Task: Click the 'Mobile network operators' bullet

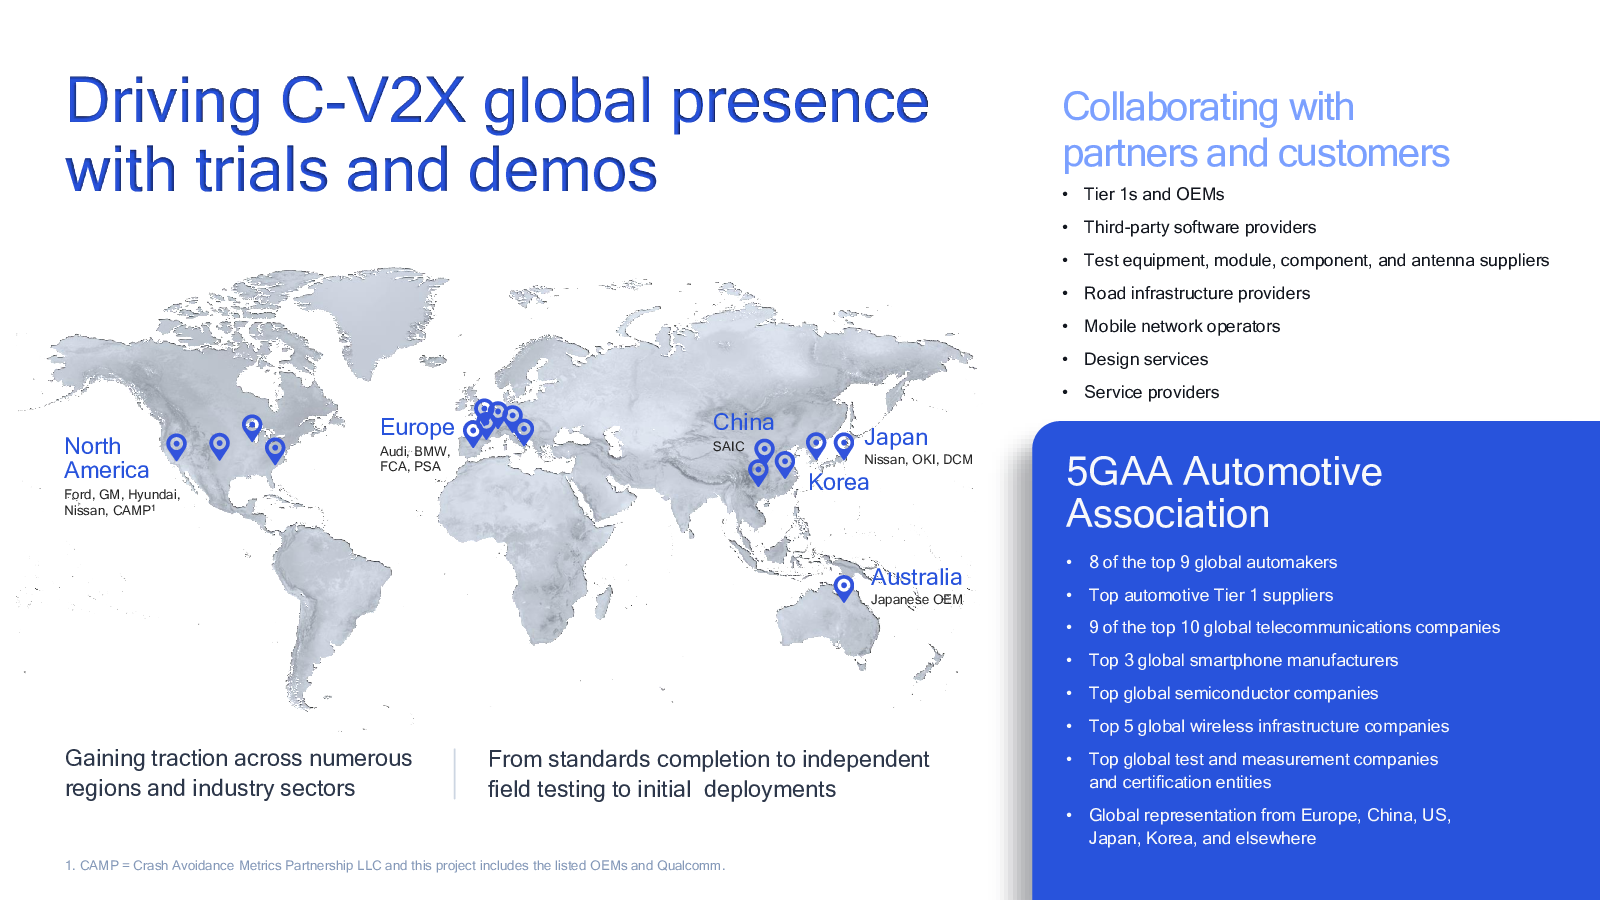Action: coord(1182,326)
